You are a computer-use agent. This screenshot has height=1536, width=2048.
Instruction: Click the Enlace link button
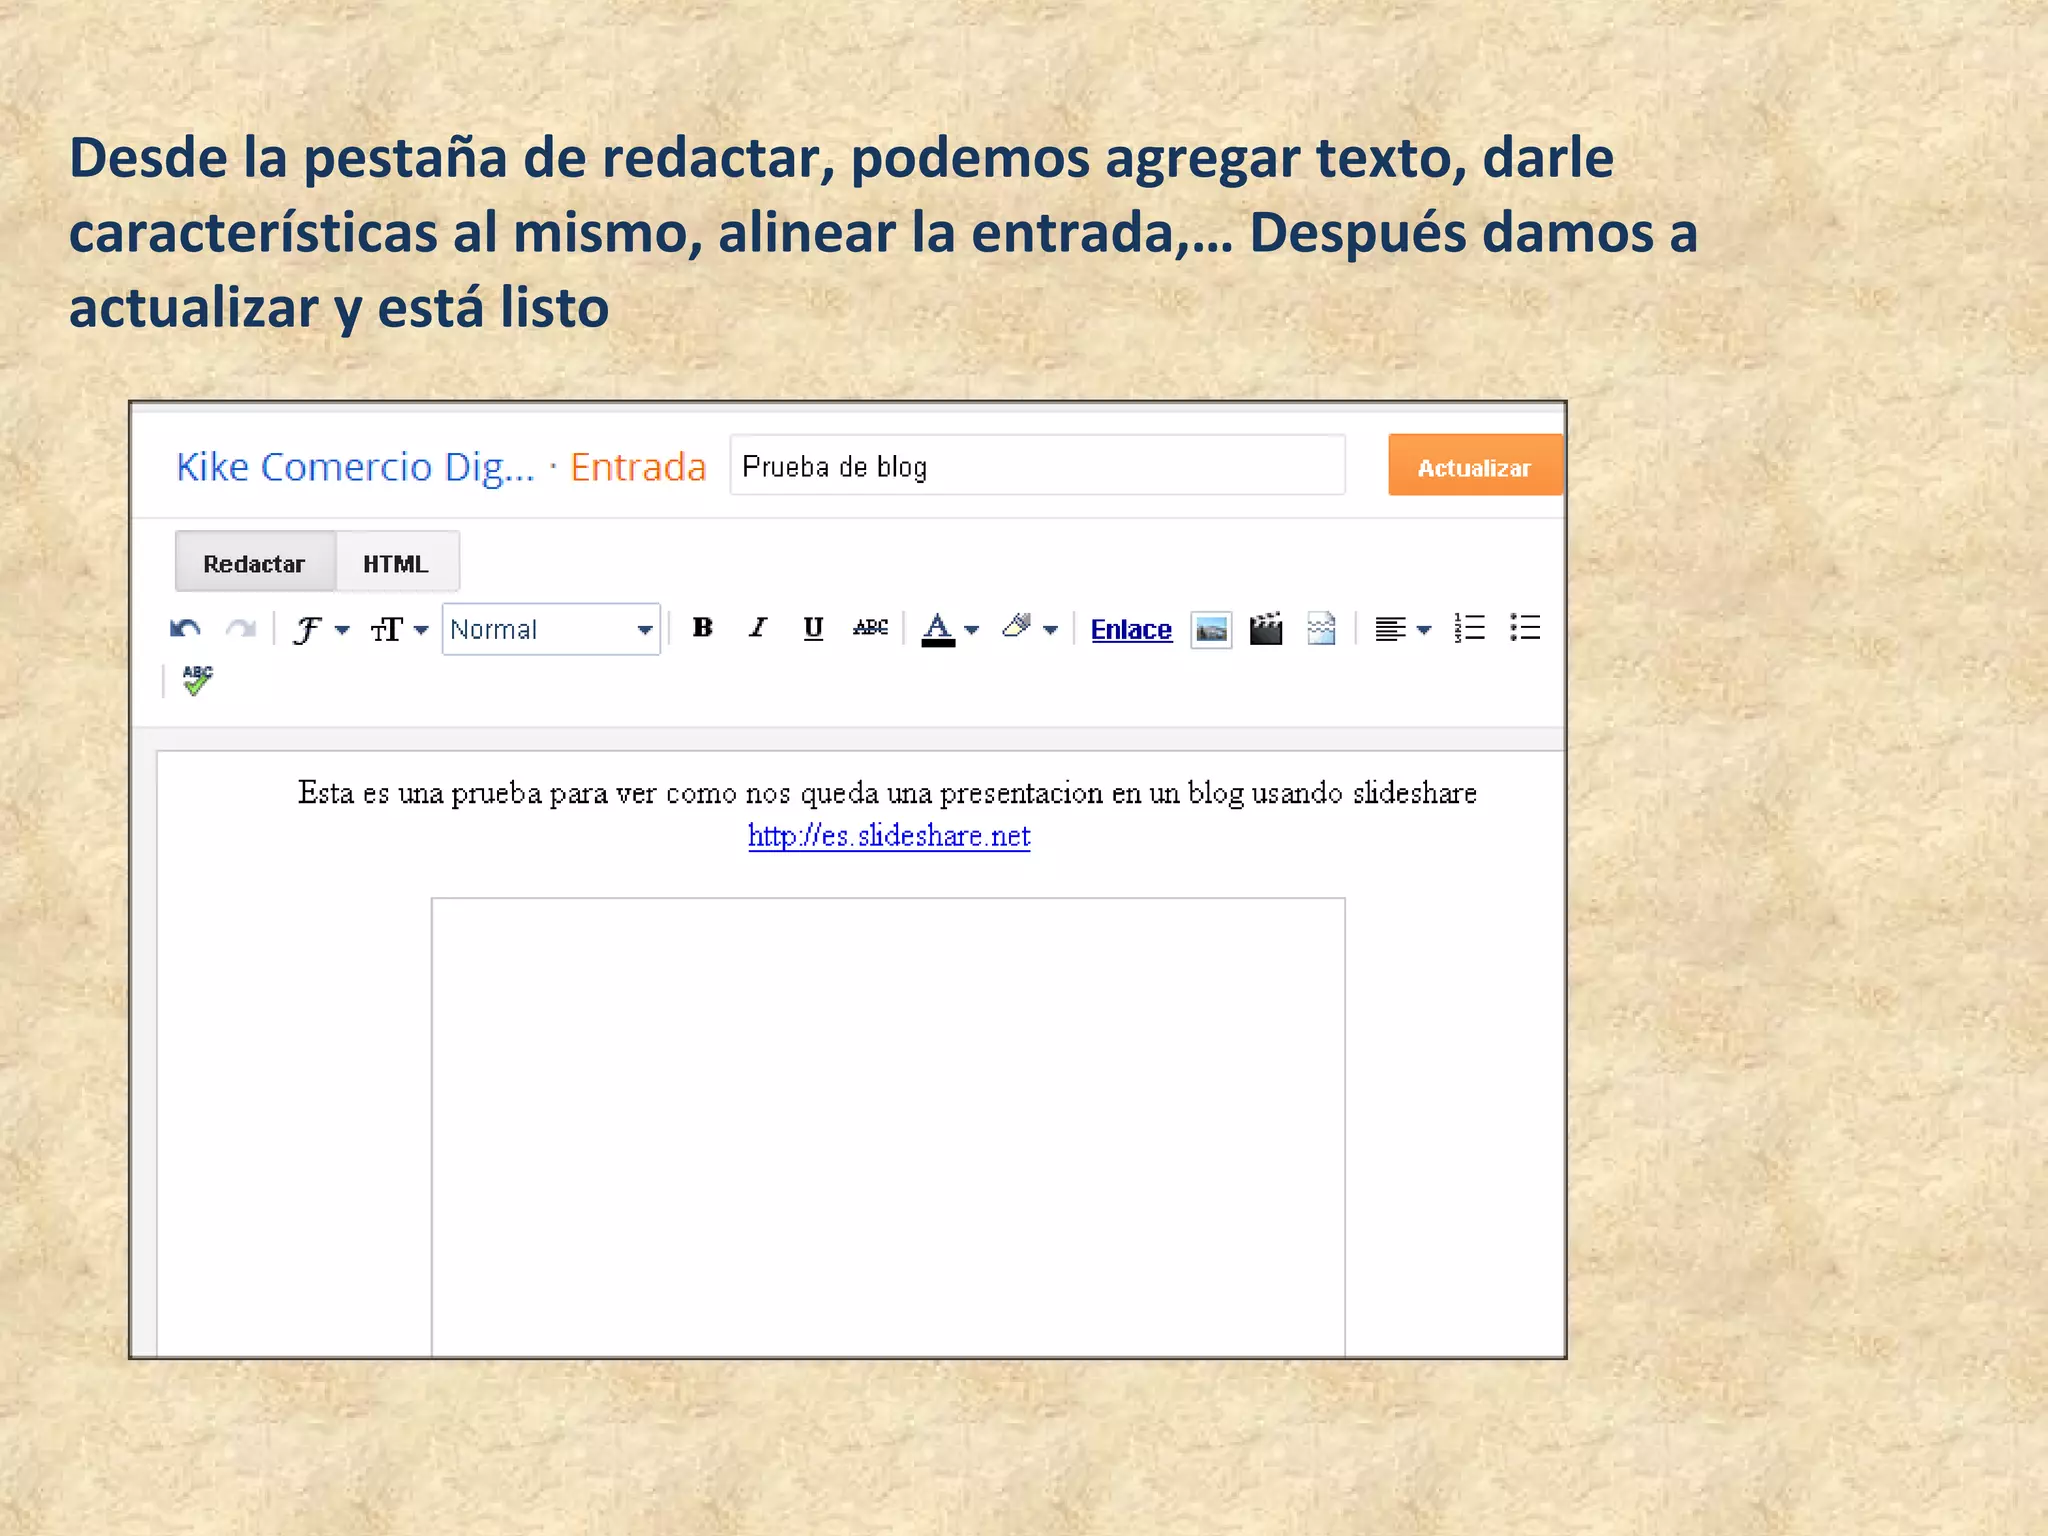(1131, 629)
